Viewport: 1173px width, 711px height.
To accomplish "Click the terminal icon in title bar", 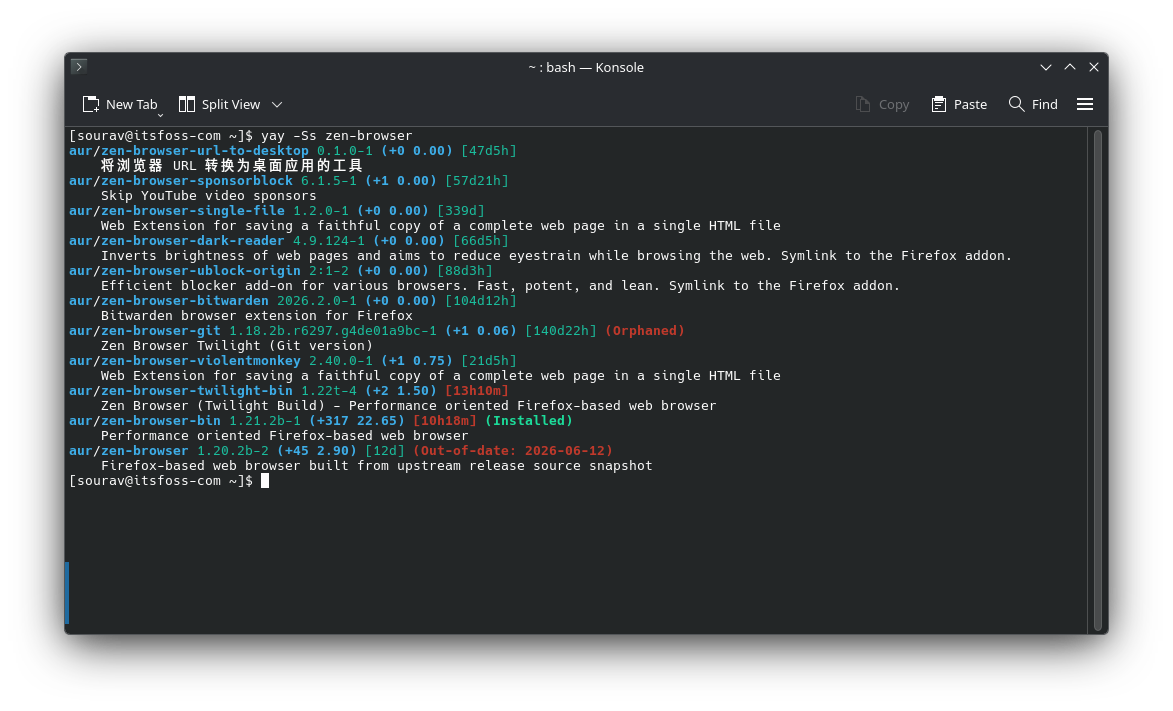I will (x=79, y=67).
